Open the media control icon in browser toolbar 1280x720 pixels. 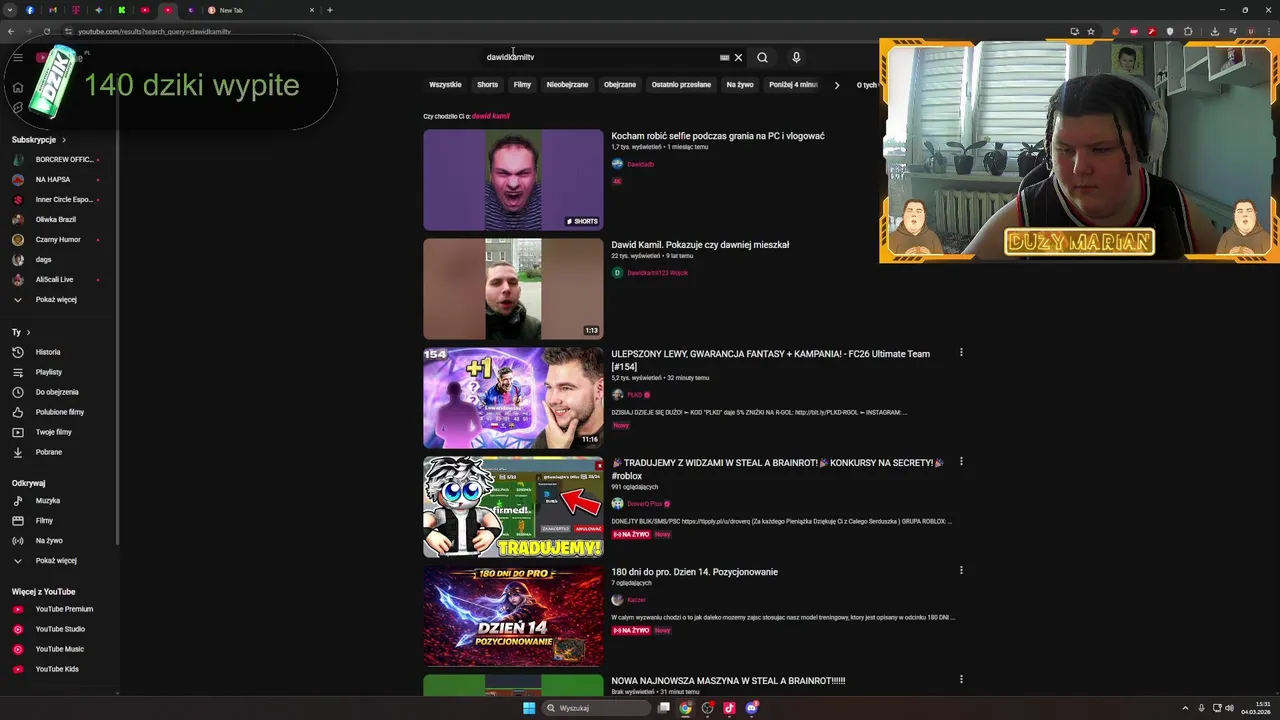1233,31
